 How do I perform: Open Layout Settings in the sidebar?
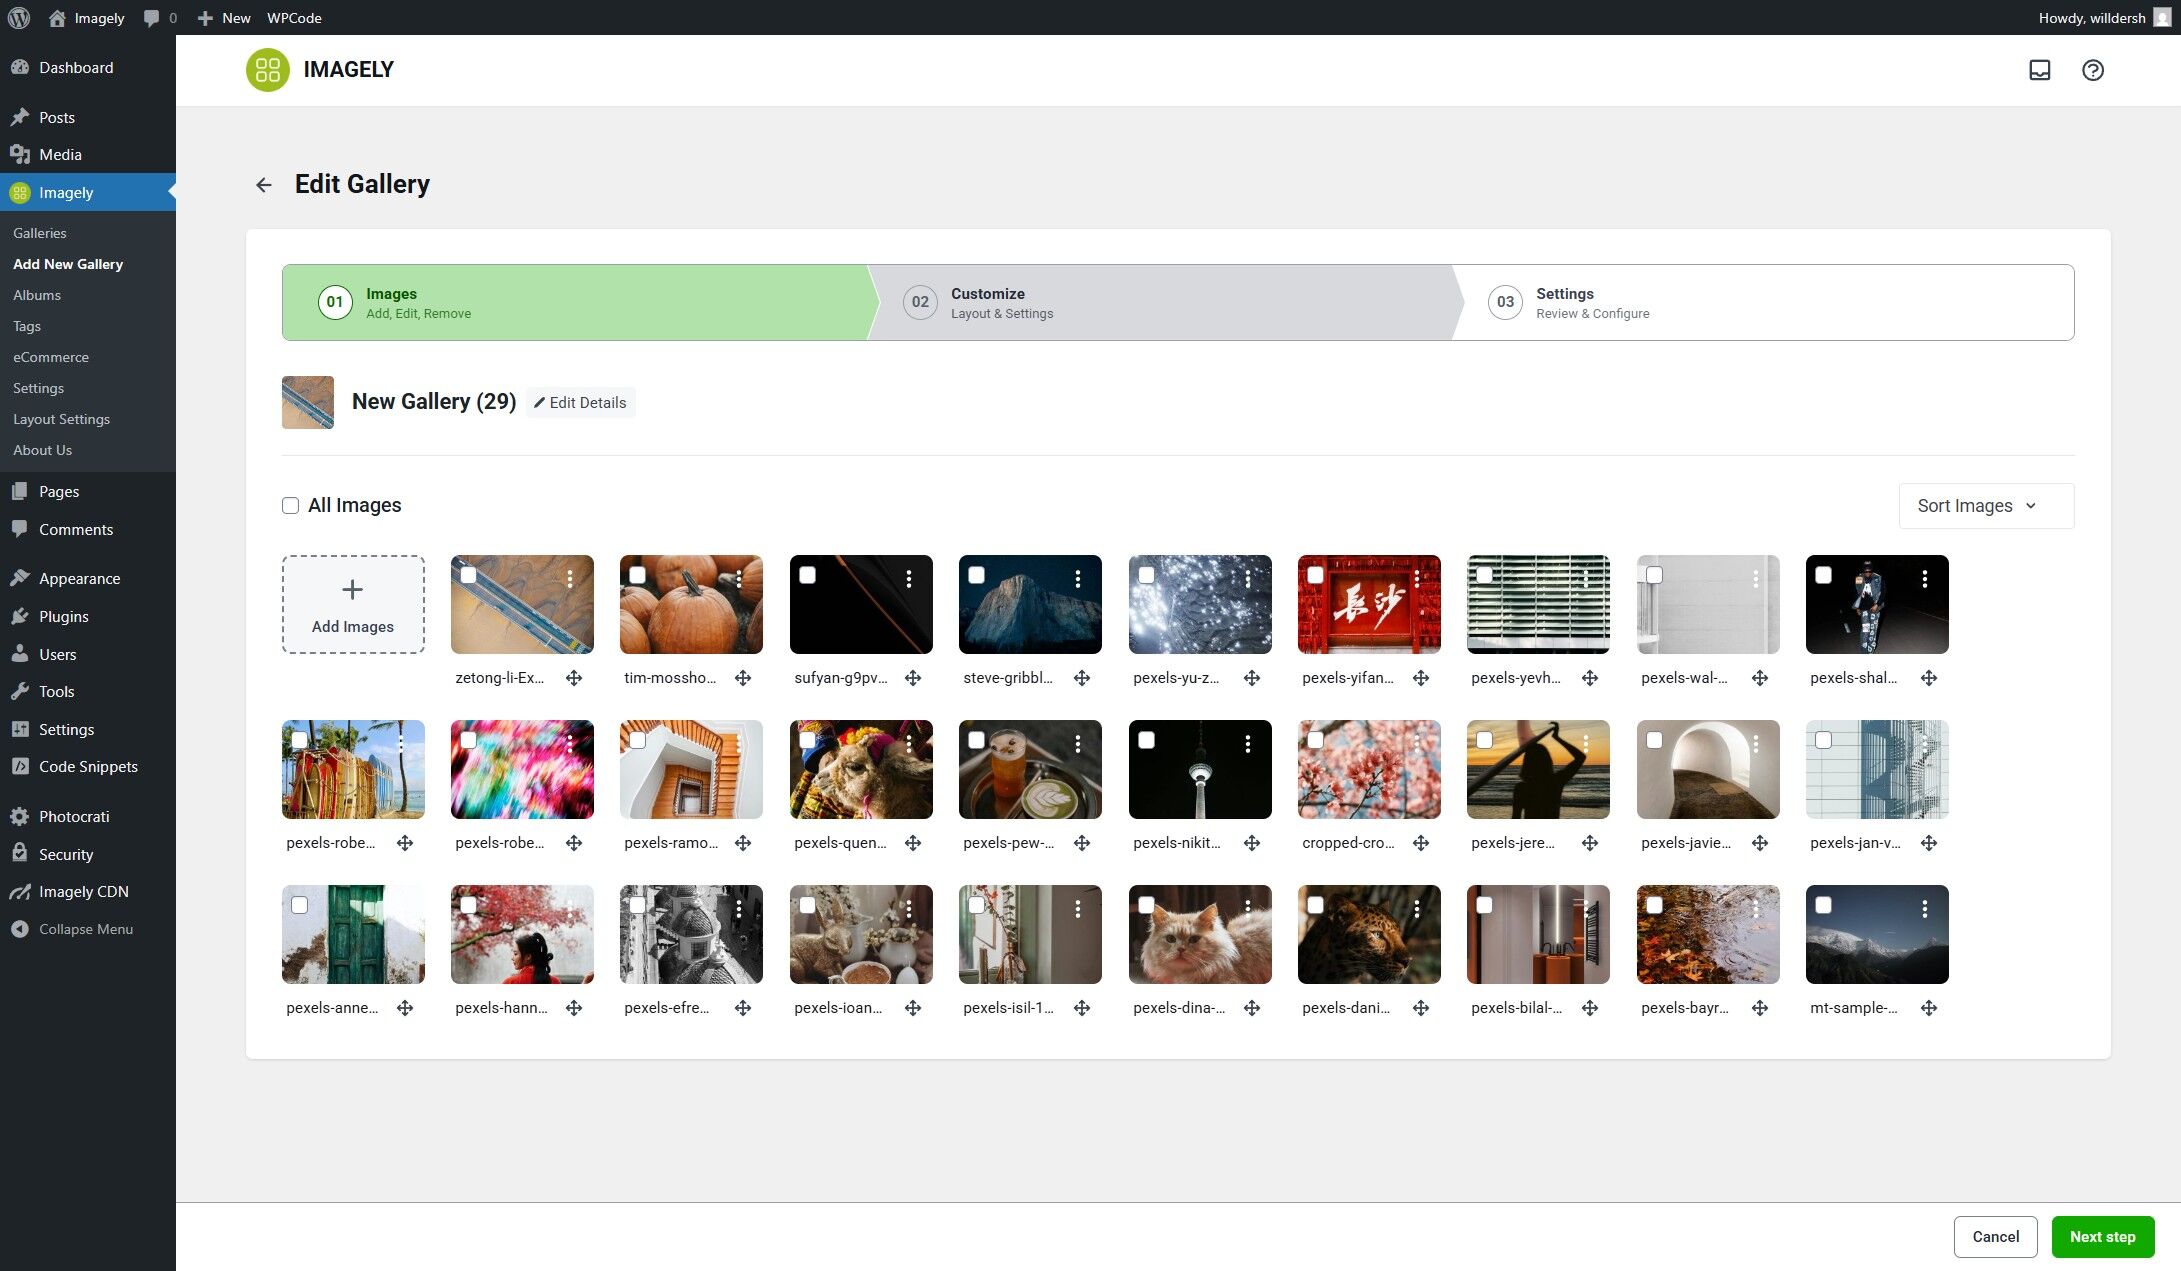tap(61, 419)
